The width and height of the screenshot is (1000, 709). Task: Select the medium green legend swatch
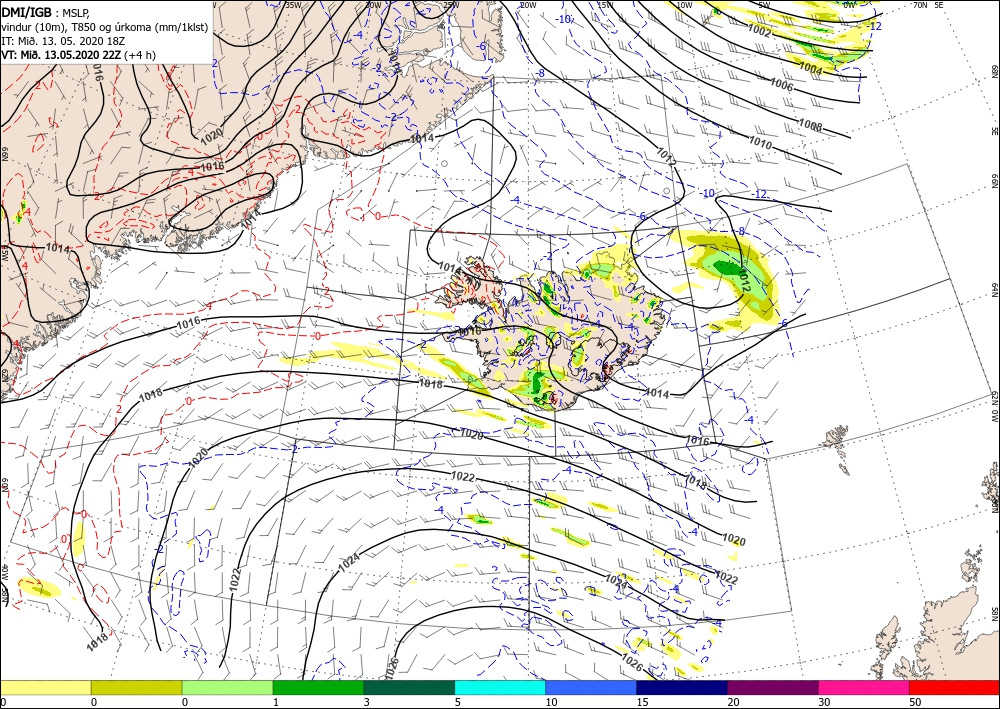tap(318, 687)
